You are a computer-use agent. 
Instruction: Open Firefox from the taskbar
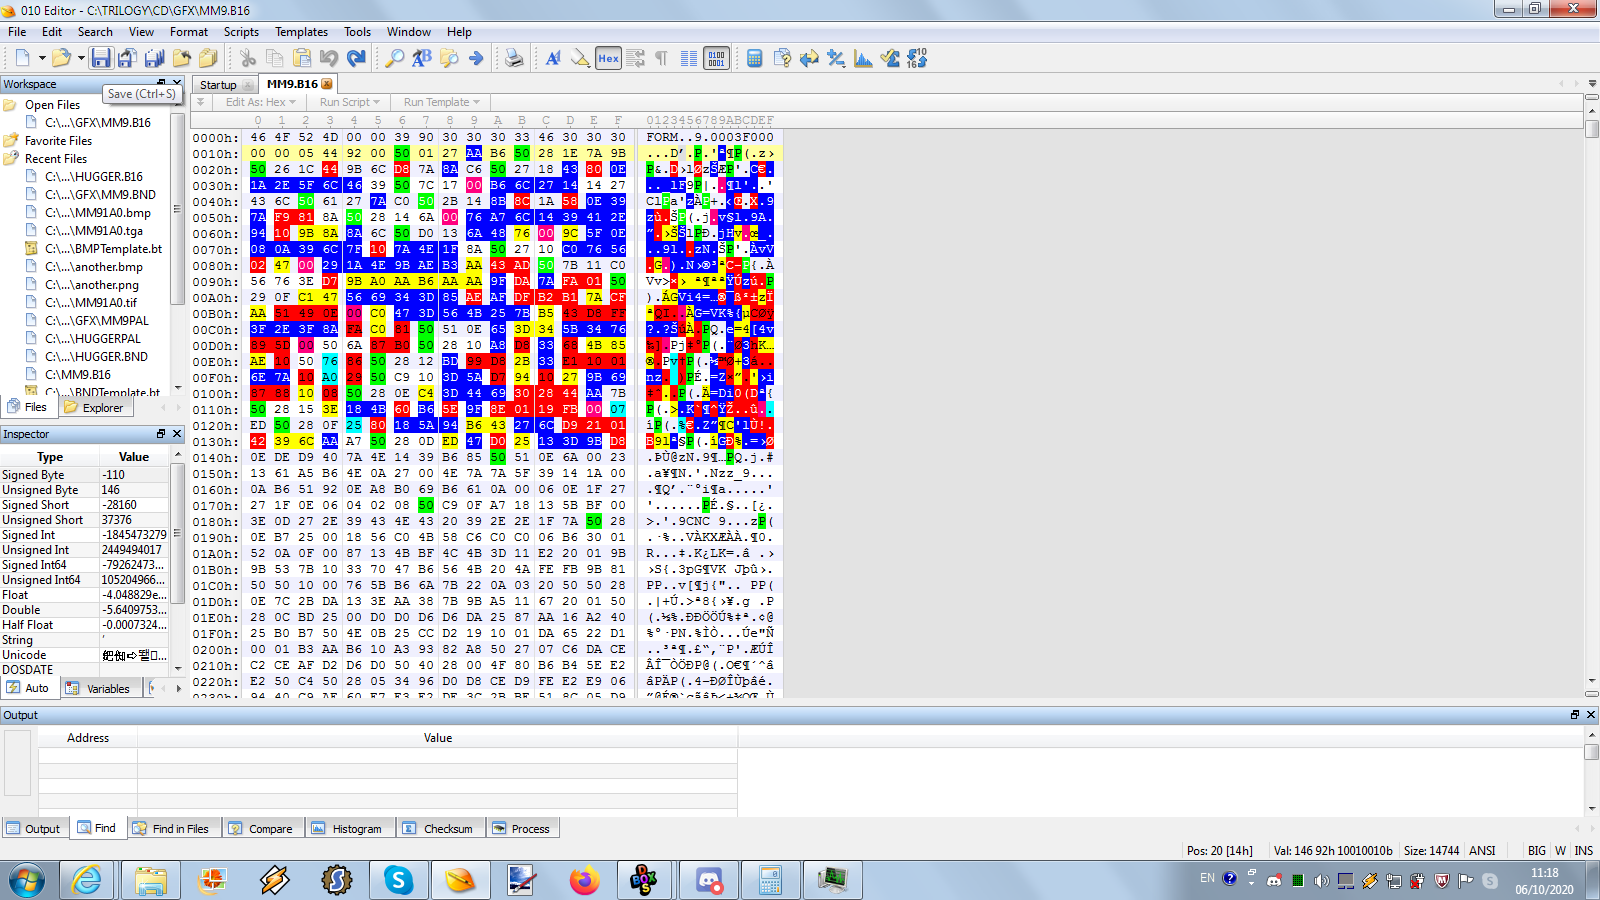584,880
